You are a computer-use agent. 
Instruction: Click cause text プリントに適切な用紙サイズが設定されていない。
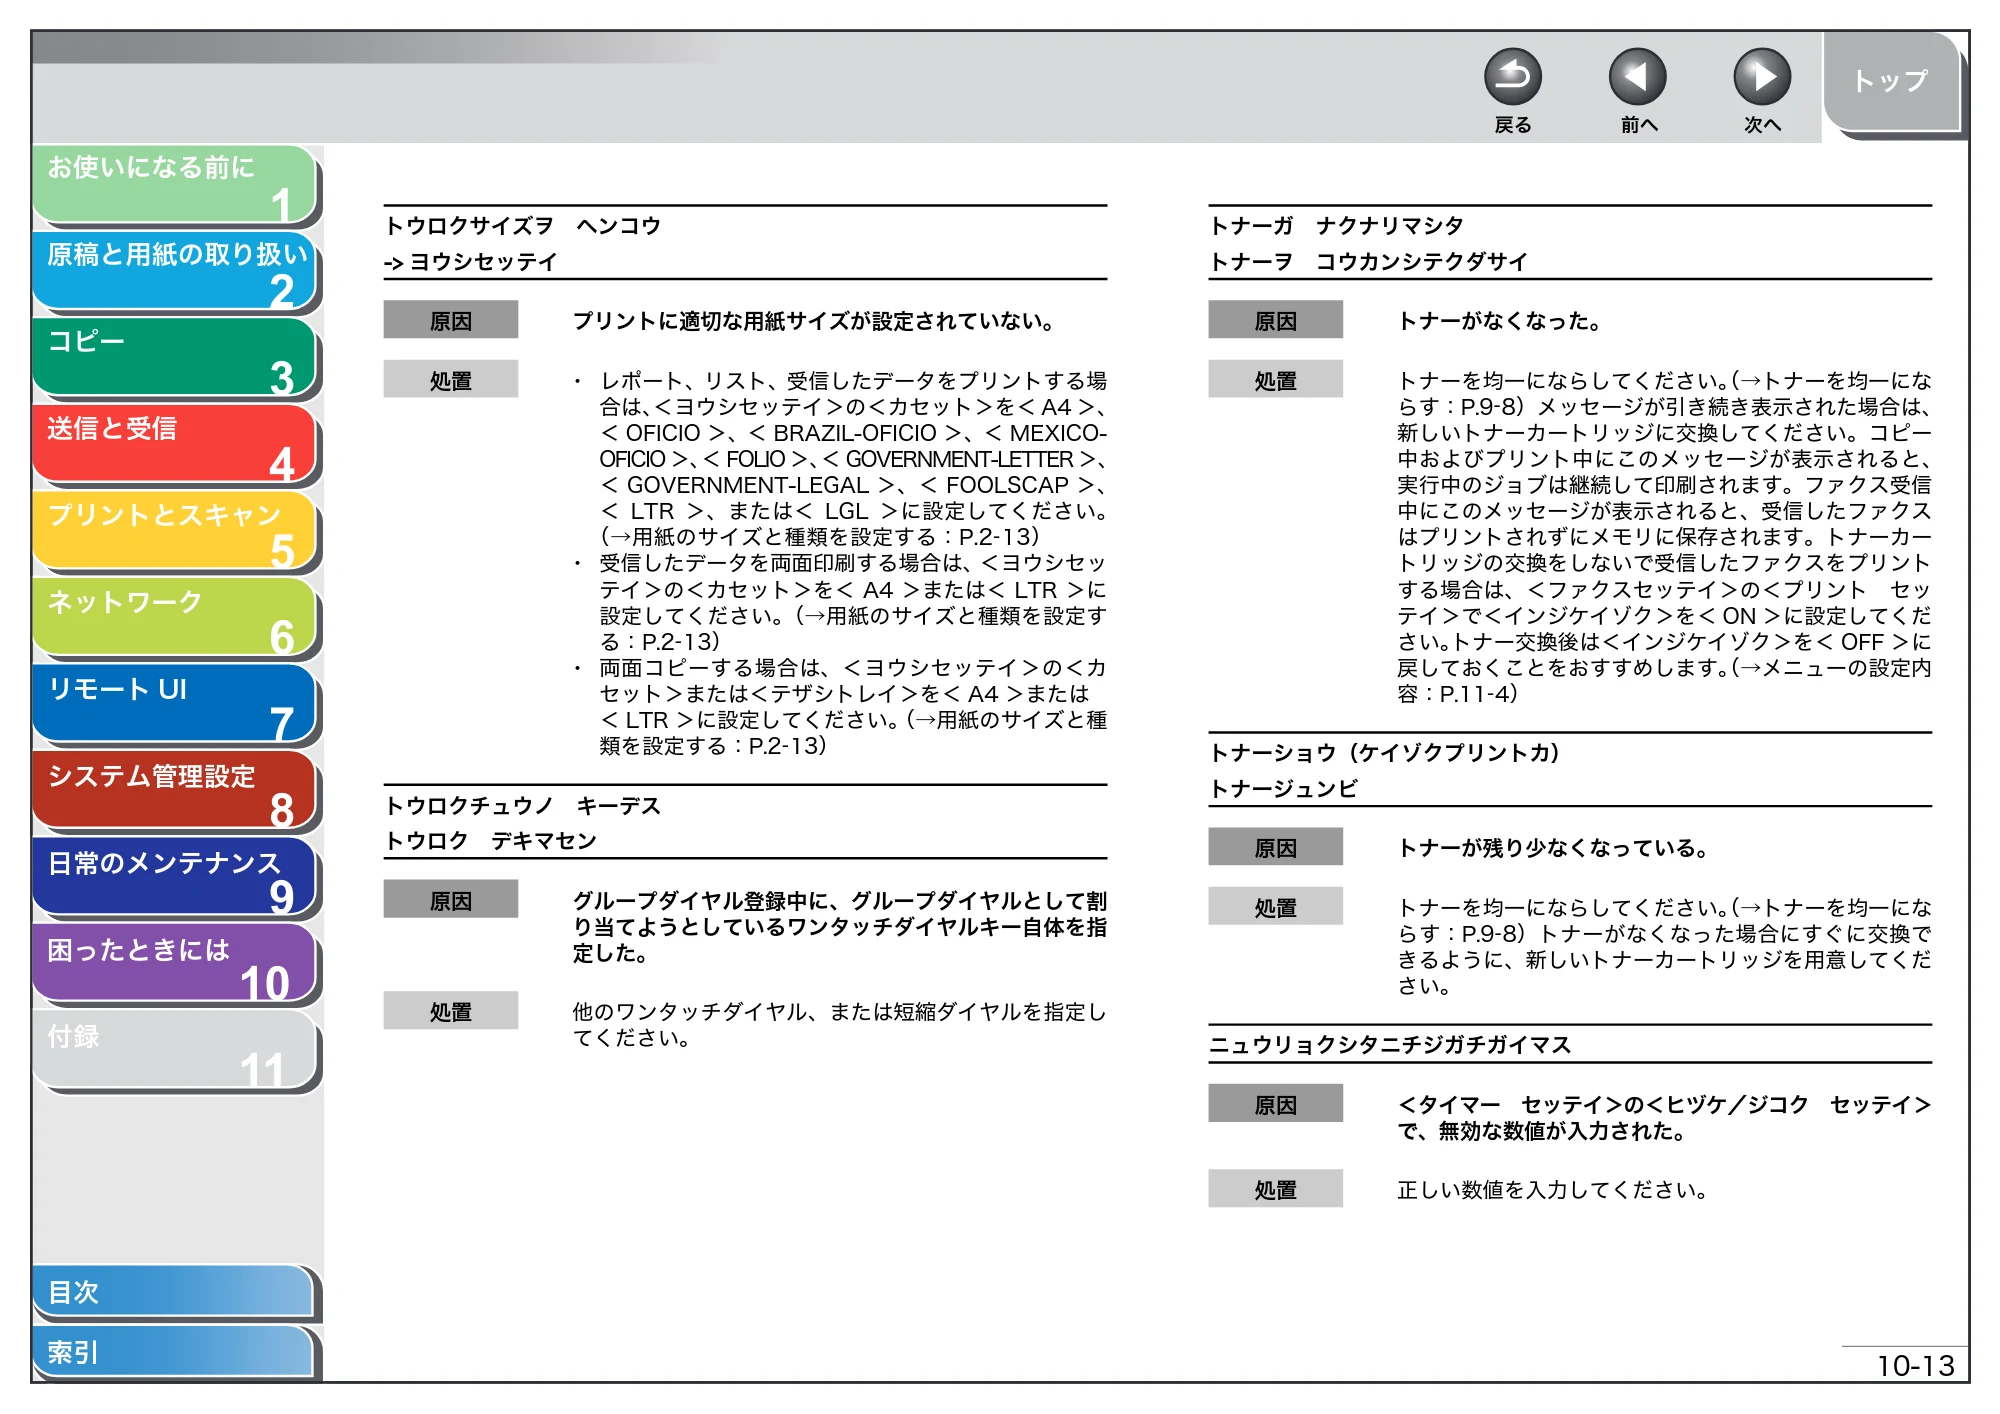(x=814, y=321)
